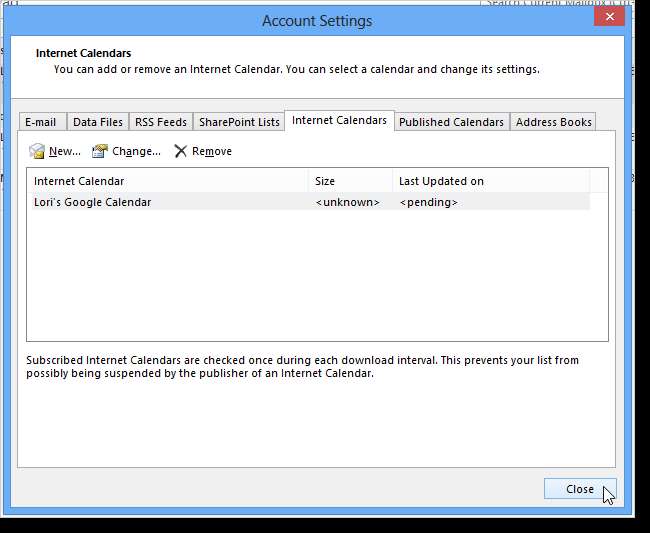This screenshot has height=533, width=650.
Task: Sort by the Internet Calendar column header
Action: [x=168, y=181]
